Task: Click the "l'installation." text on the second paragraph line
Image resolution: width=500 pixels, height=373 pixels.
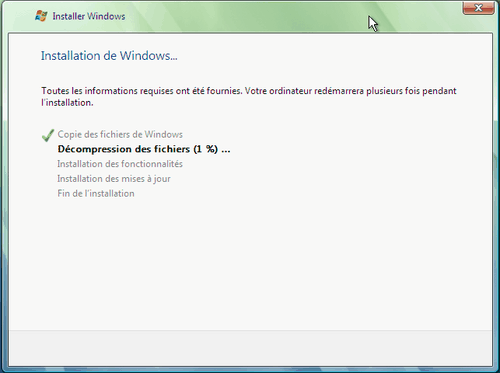Action: pos(67,103)
